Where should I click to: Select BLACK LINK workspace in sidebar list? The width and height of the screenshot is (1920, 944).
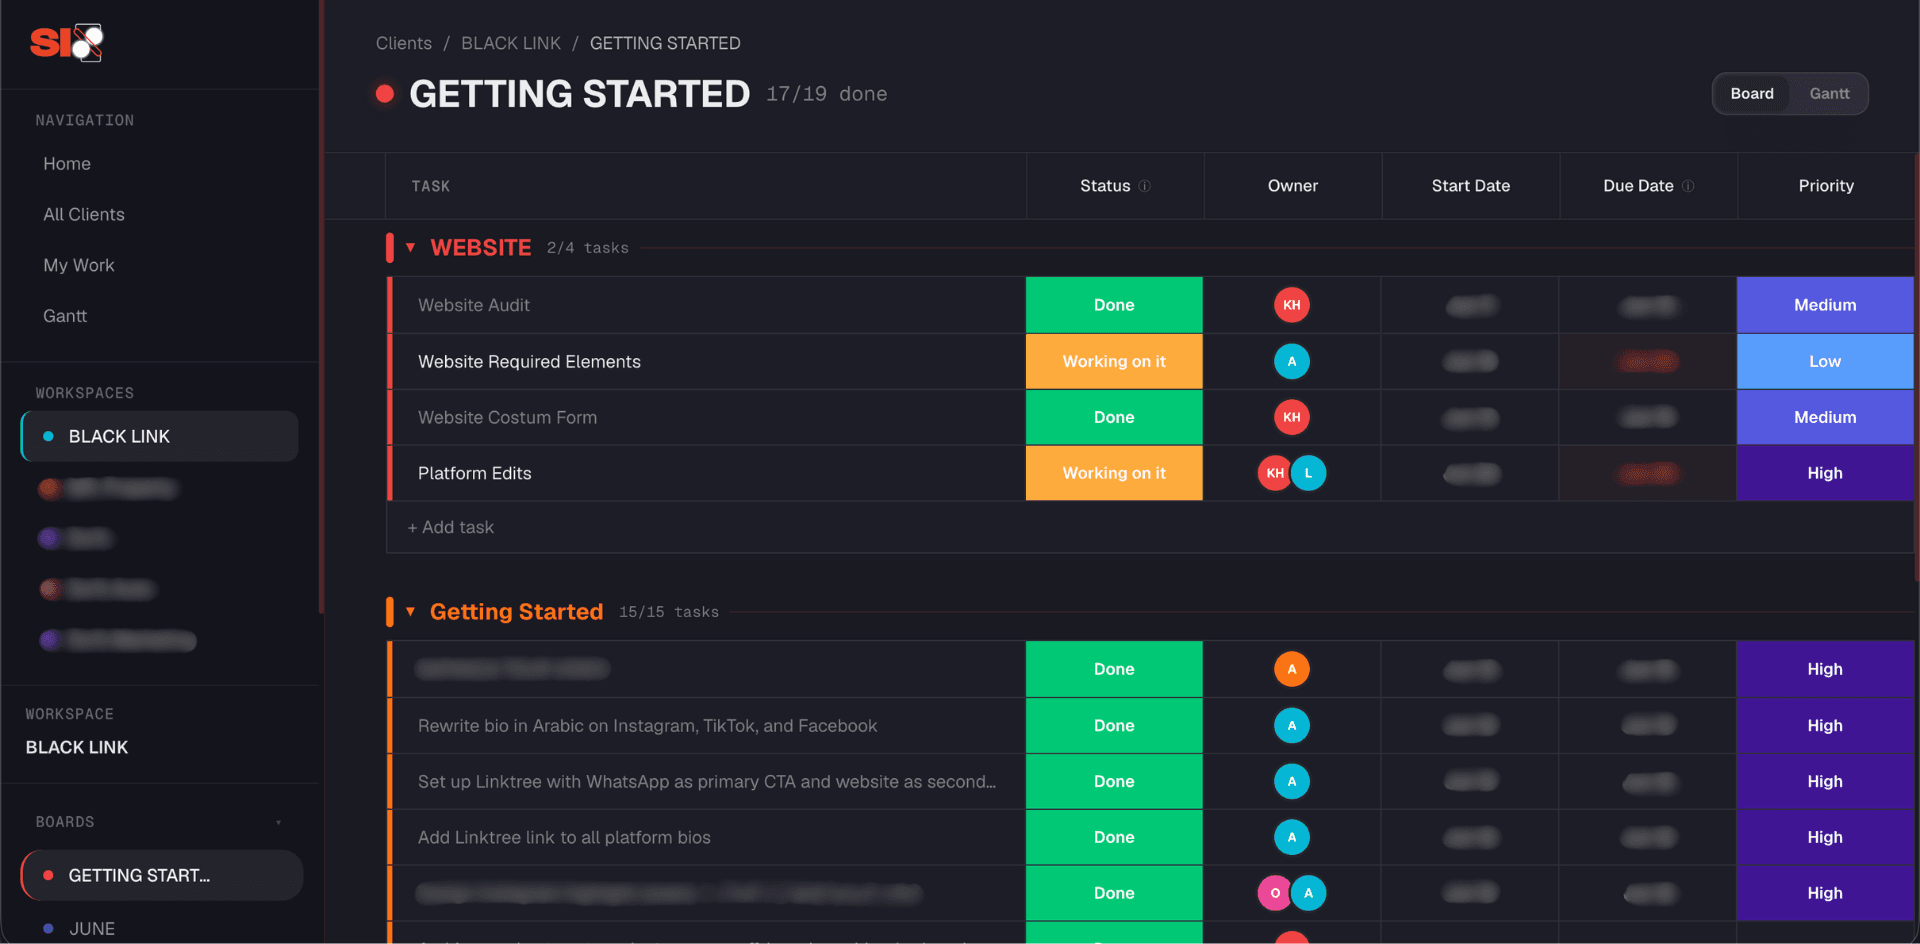pyautogui.click(x=160, y=436)
